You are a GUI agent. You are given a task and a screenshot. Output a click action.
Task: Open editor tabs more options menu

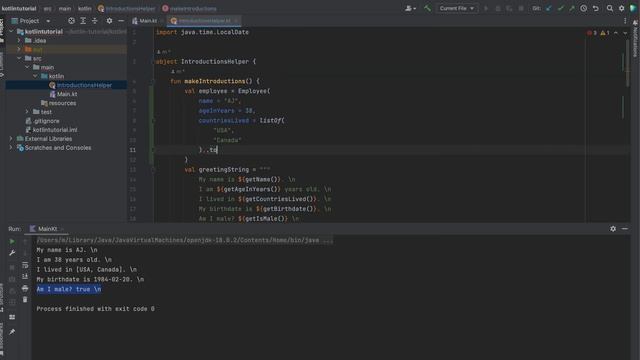coord(625,21)
